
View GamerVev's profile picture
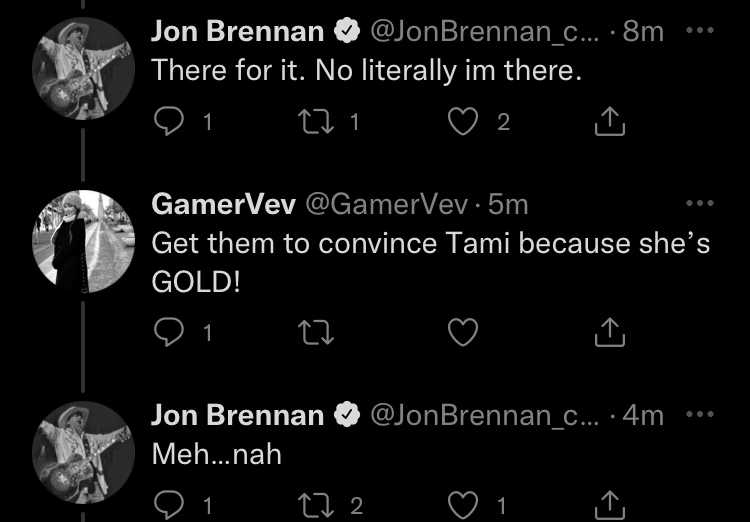[83, 242]
